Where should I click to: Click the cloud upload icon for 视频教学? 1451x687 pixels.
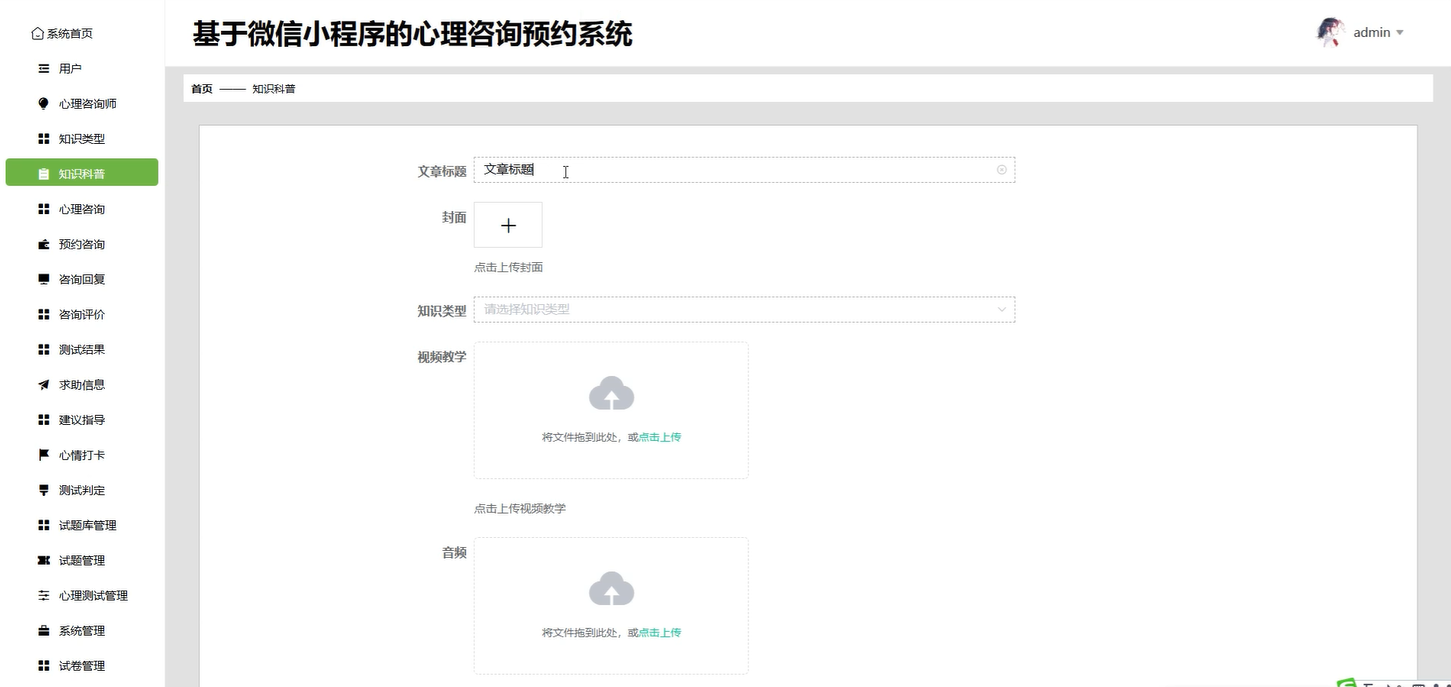[x=610, y=393]
